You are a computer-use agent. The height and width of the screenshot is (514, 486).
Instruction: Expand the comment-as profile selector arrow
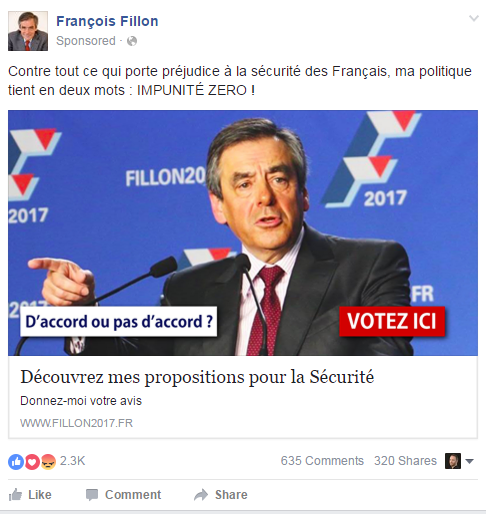pyautogui.click(x=469, y=461)
